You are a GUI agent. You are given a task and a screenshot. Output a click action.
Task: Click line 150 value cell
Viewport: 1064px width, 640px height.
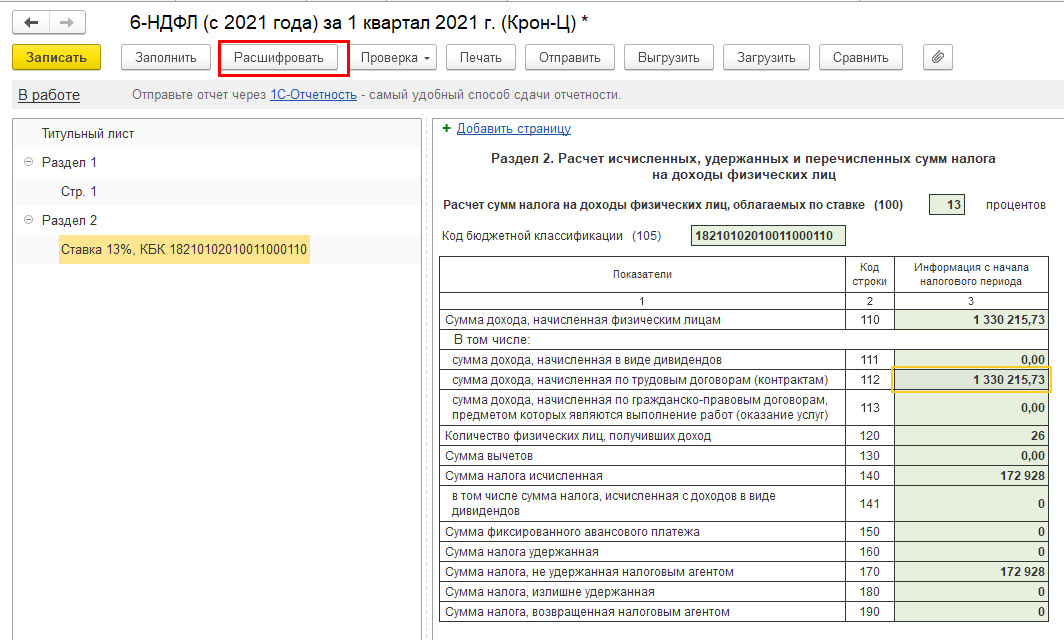(x=971, y=531)
